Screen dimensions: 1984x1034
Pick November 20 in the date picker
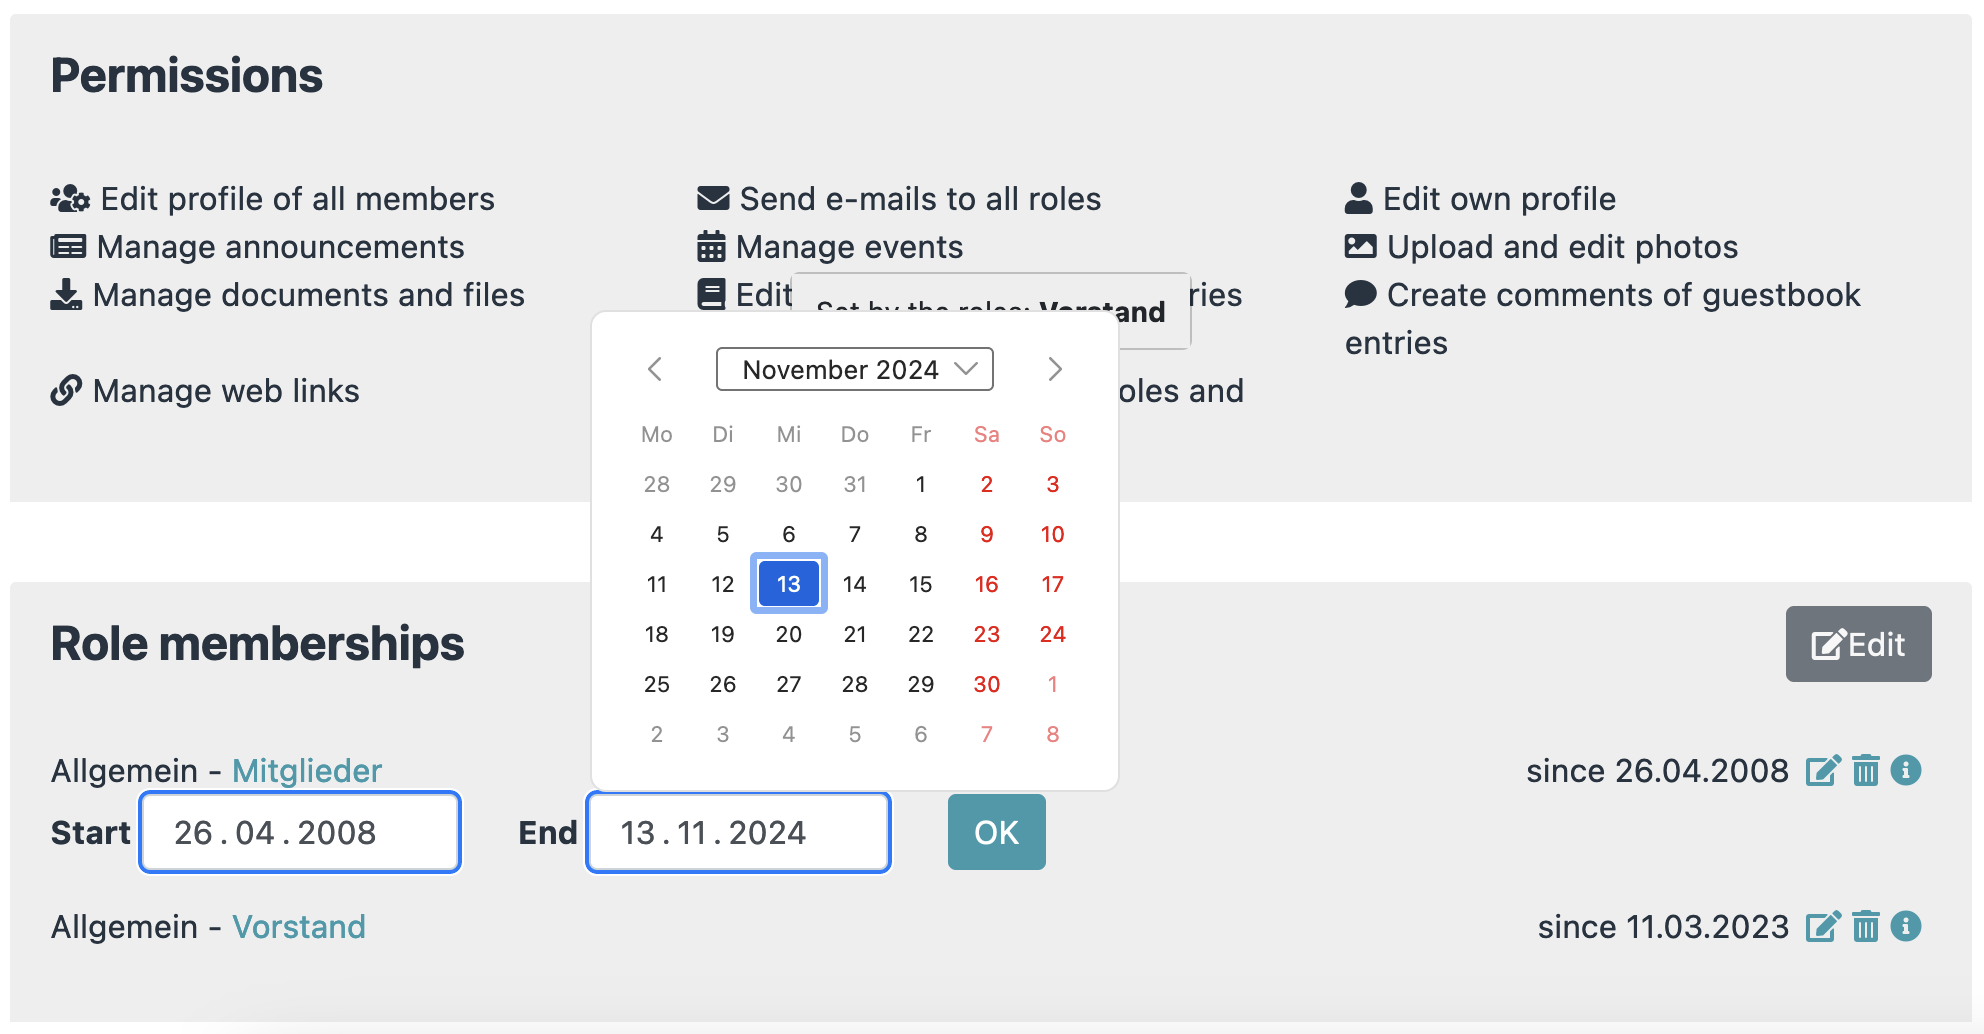coord(788,634)
